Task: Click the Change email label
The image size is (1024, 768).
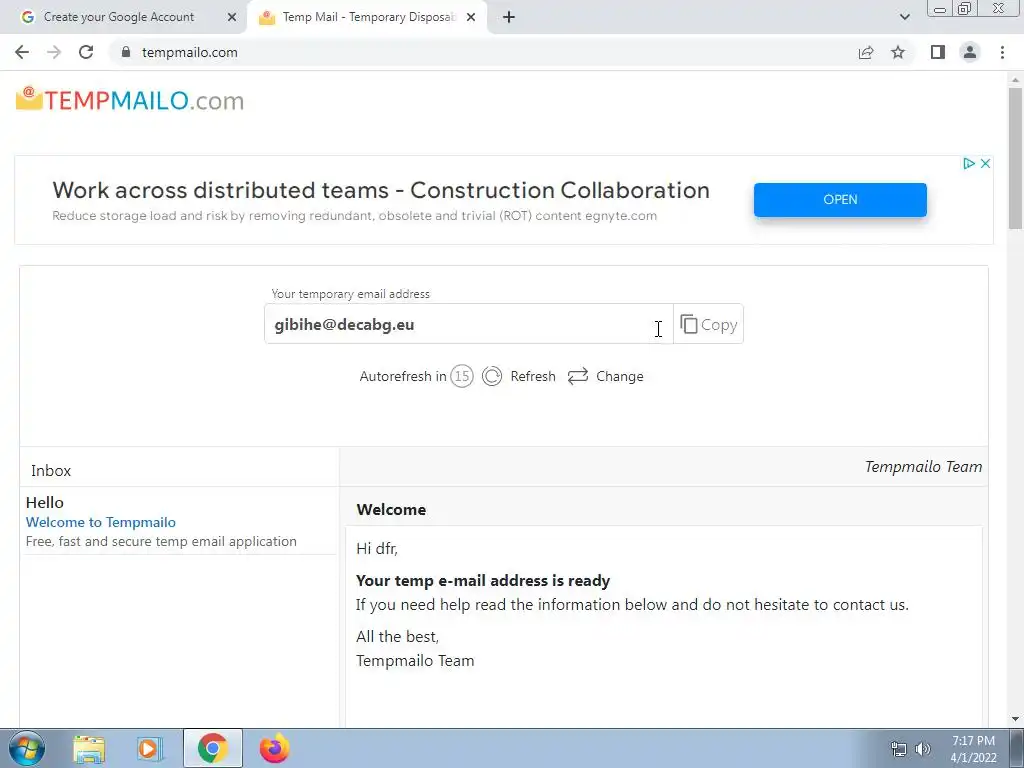Action: click(620, 376)
